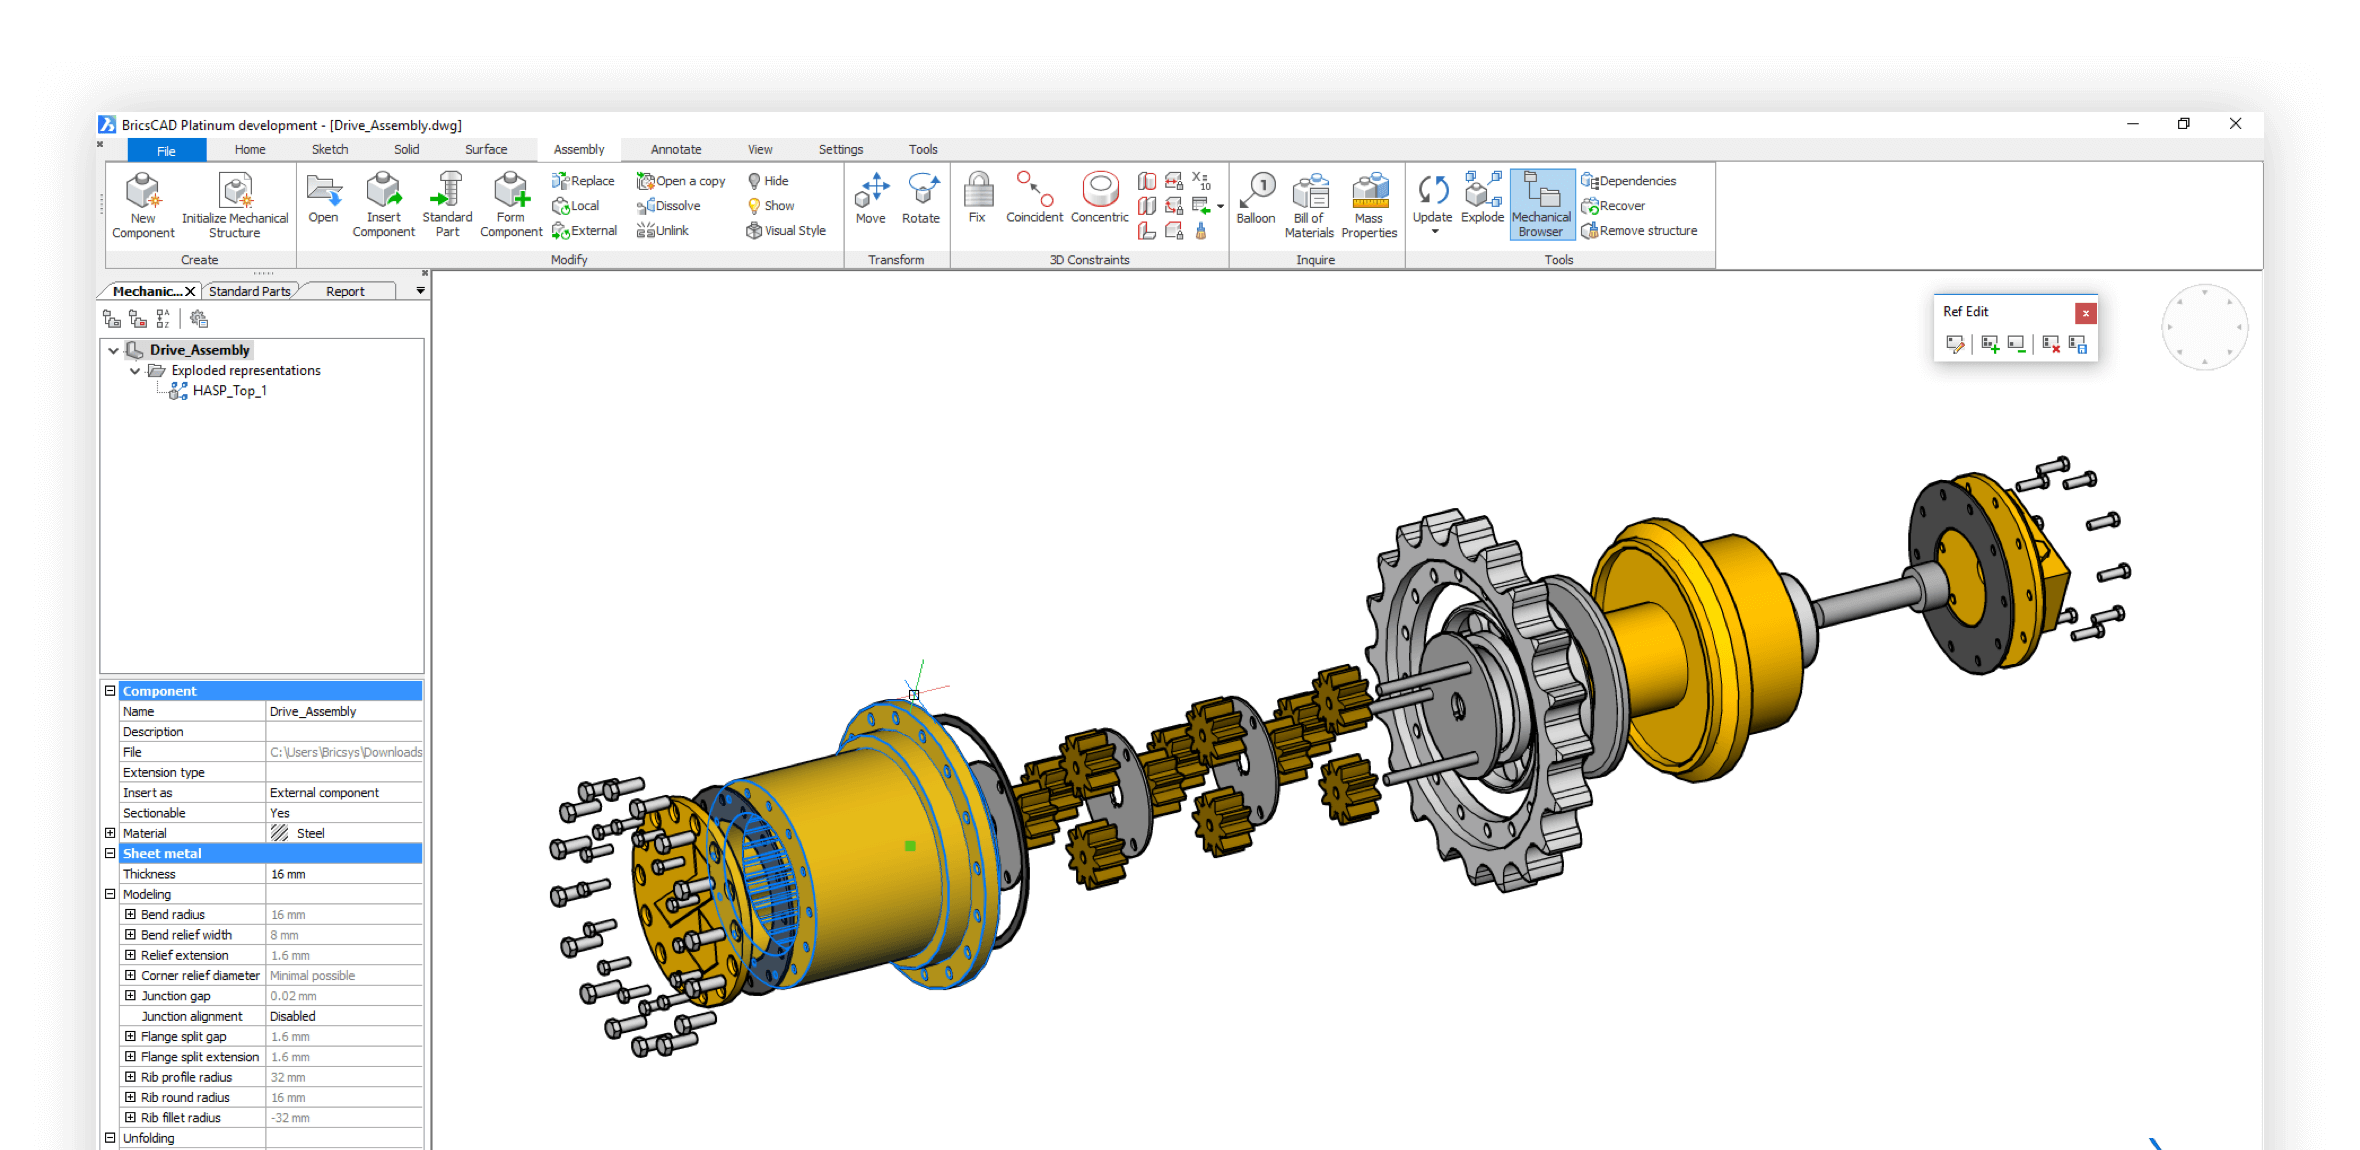2360x1150 pixels.
Task: Toggle Show in the Modify panel
Action: 771,205
